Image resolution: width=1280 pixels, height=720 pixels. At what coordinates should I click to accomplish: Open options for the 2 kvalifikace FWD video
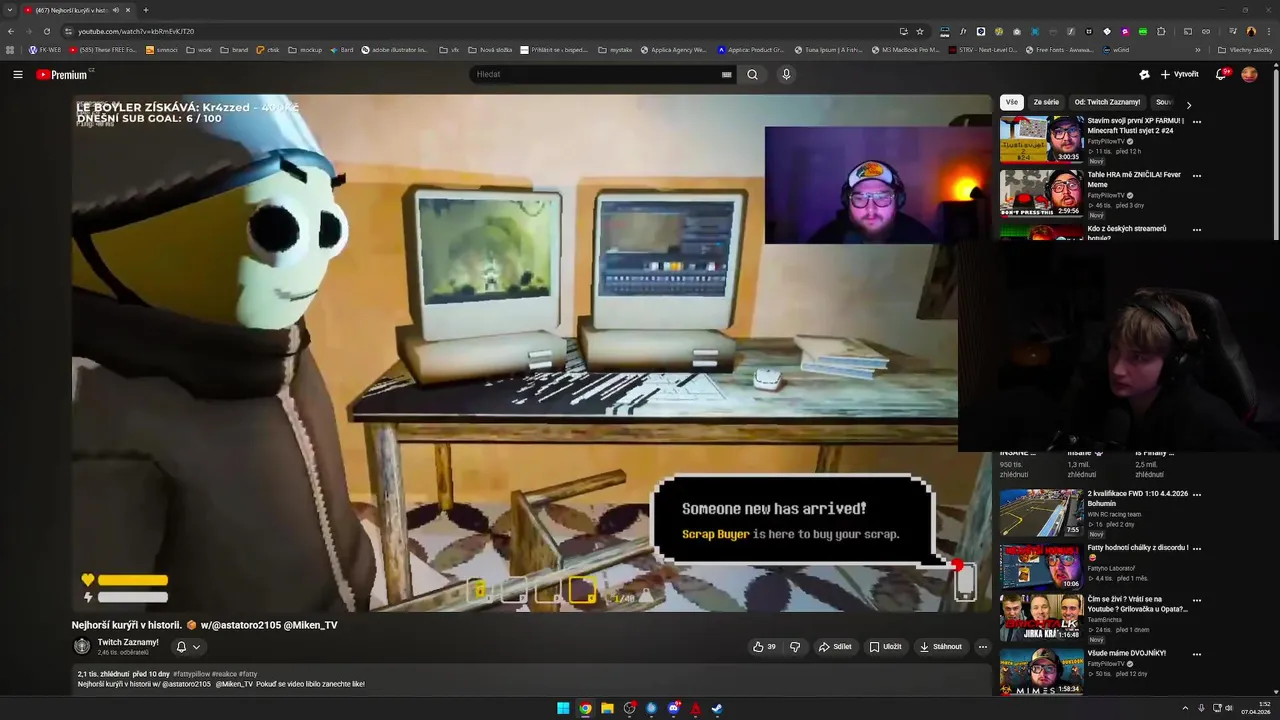[x=1197, y=495]
